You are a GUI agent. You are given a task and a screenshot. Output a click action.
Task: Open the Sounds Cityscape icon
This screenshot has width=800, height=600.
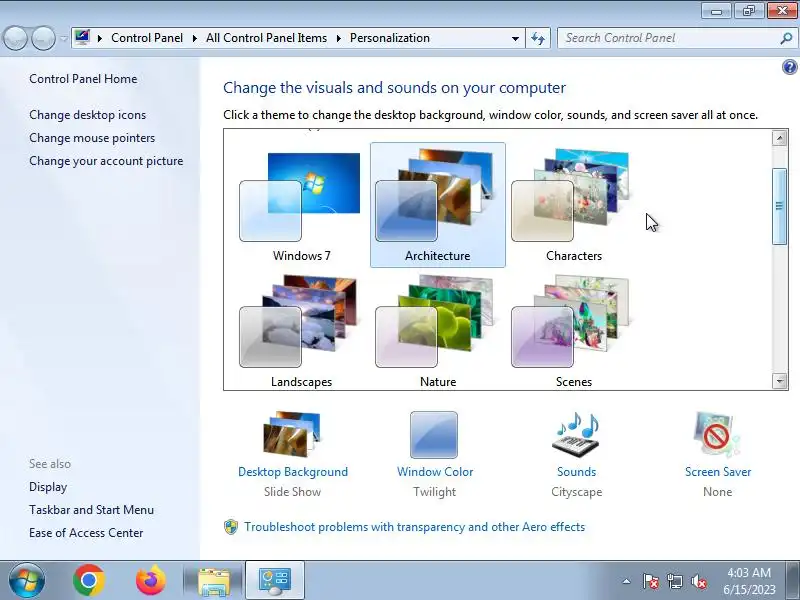577,434
